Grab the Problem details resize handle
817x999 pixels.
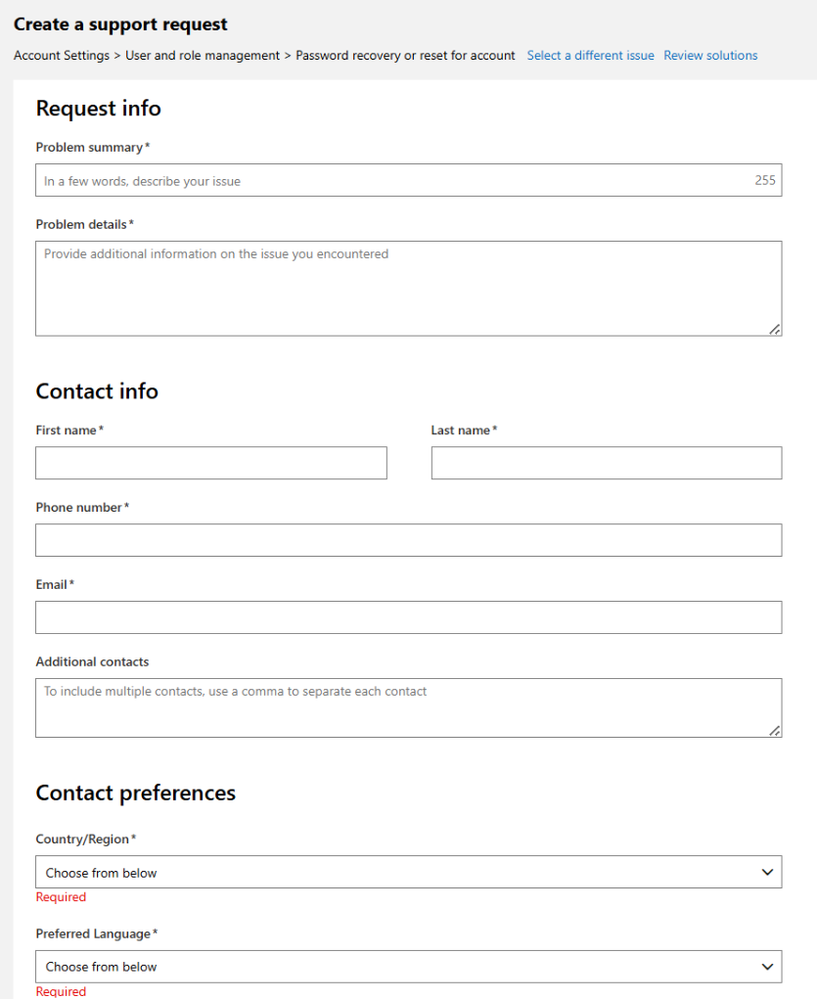point(775,329)
